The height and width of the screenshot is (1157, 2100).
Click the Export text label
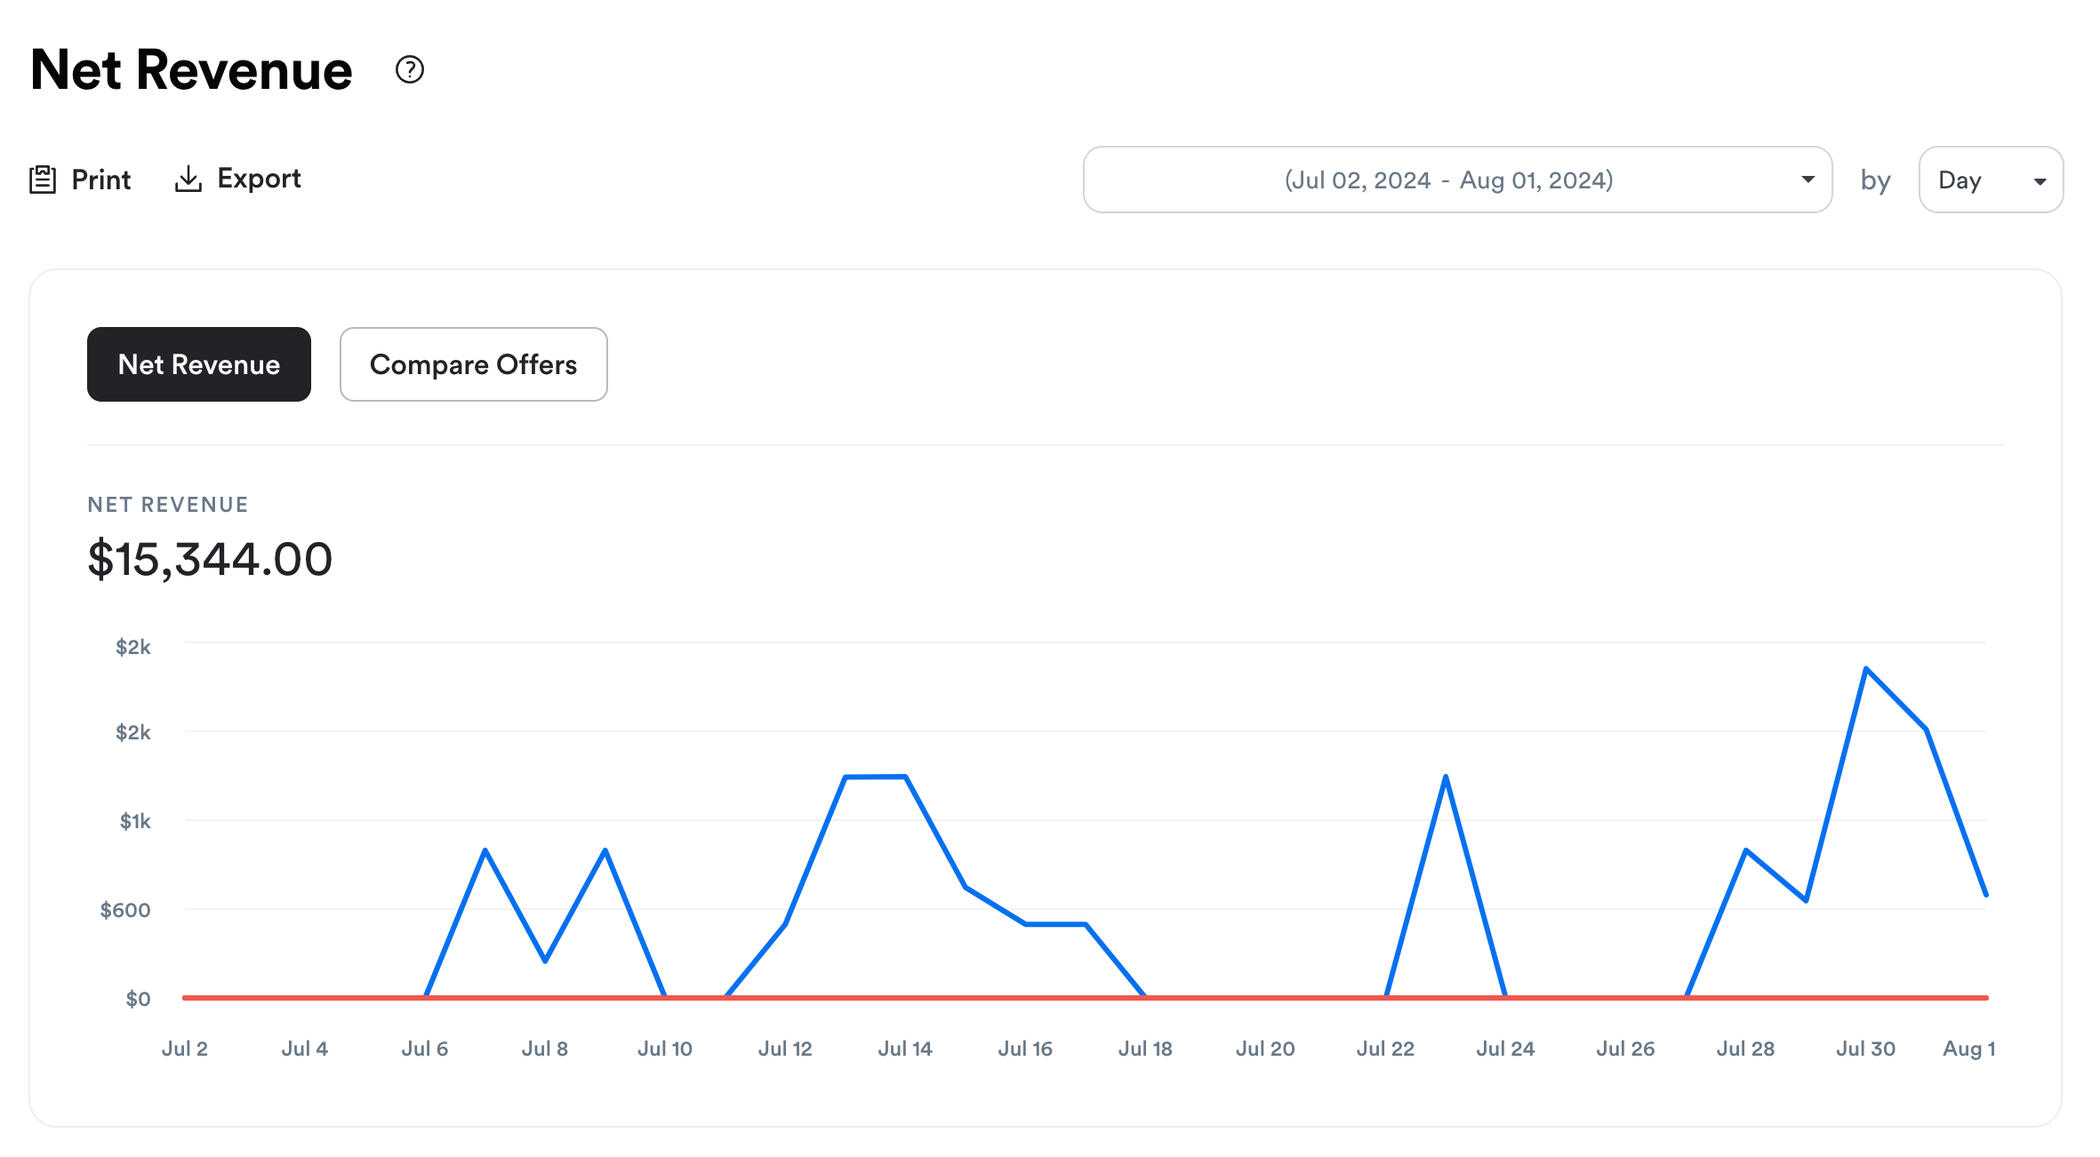[x=259, y=179]
